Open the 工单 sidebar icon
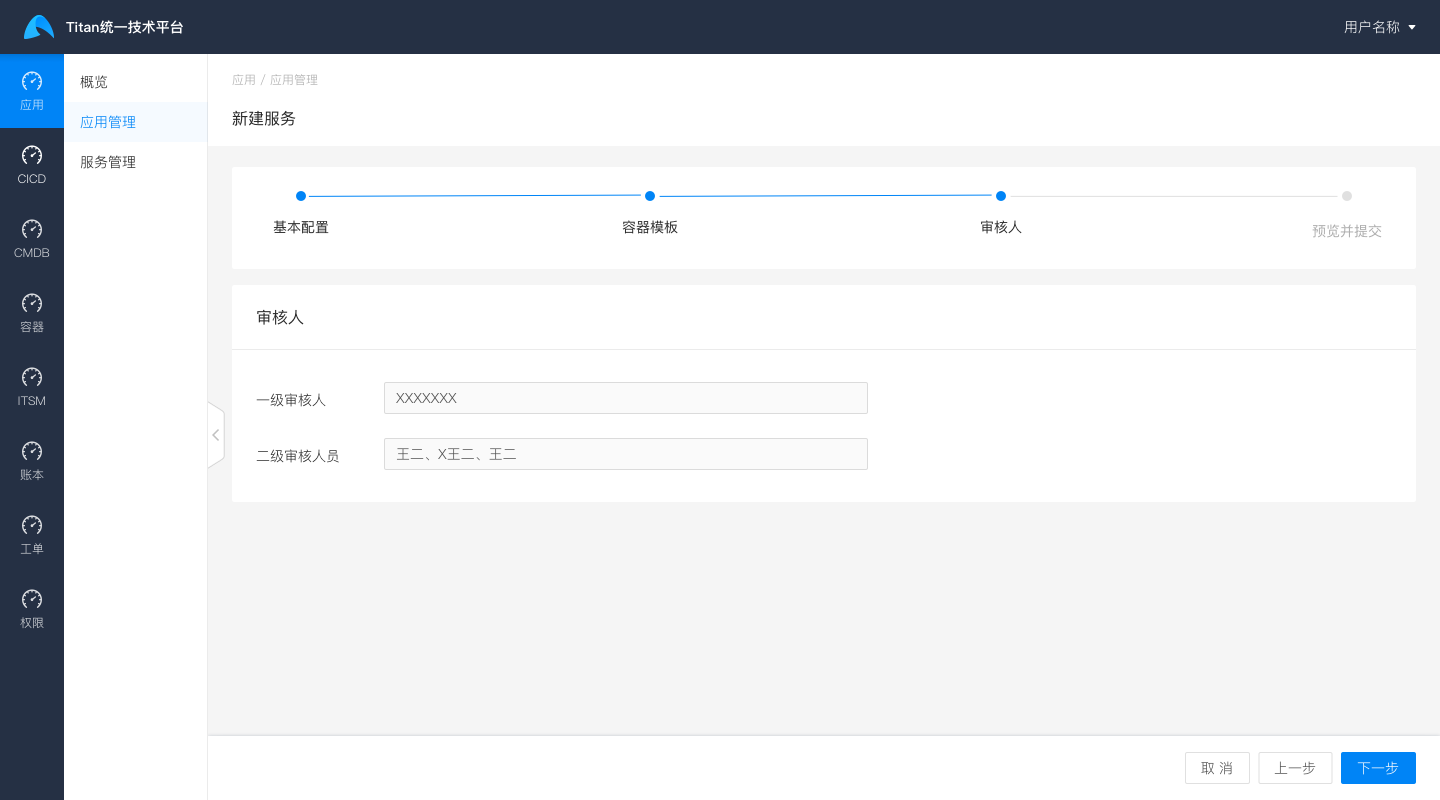 [32, 535]
